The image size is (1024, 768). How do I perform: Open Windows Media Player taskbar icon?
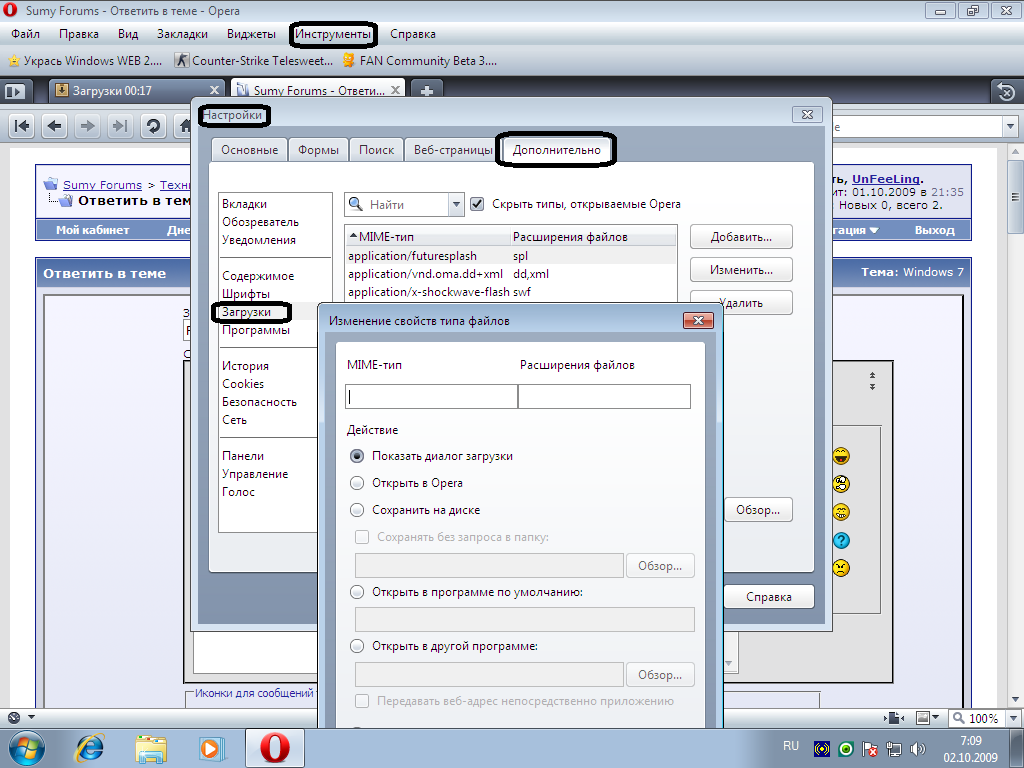210,747
